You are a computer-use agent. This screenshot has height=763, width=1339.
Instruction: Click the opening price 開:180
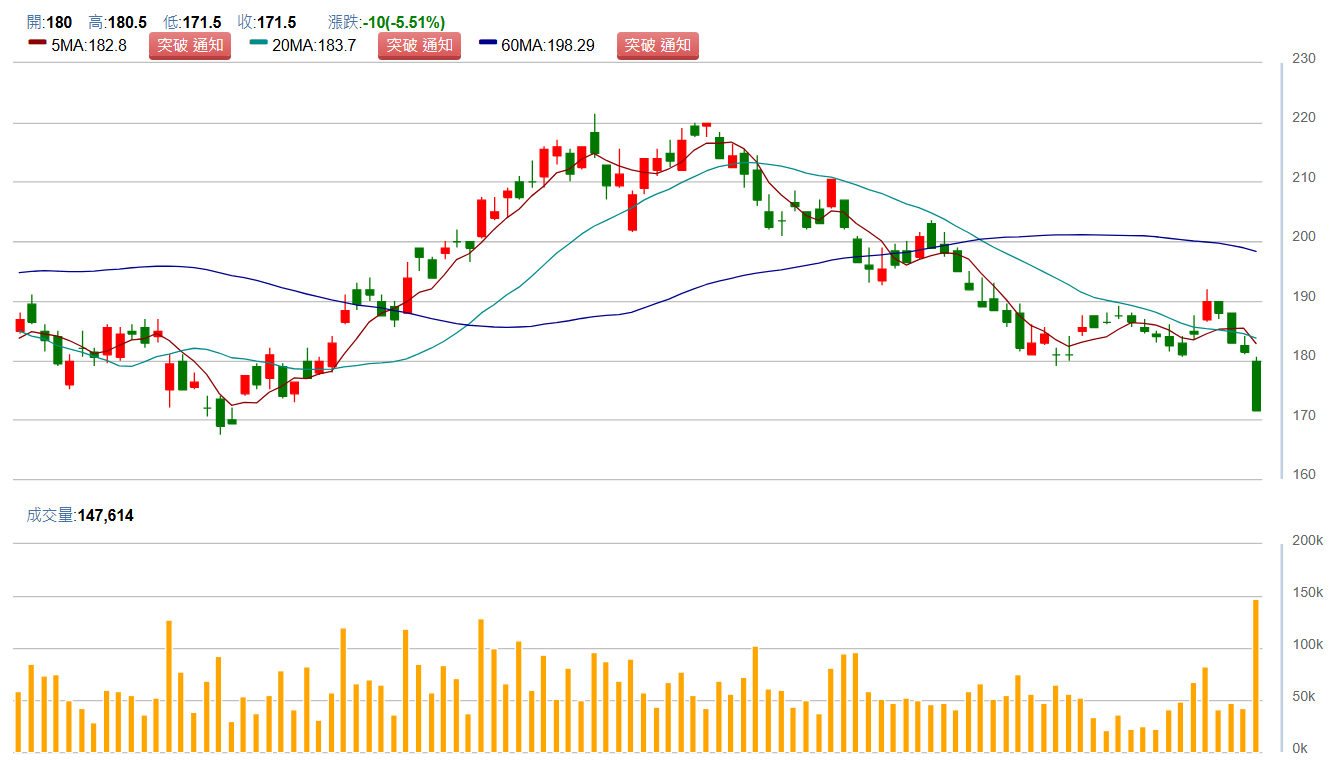[49, 22]
